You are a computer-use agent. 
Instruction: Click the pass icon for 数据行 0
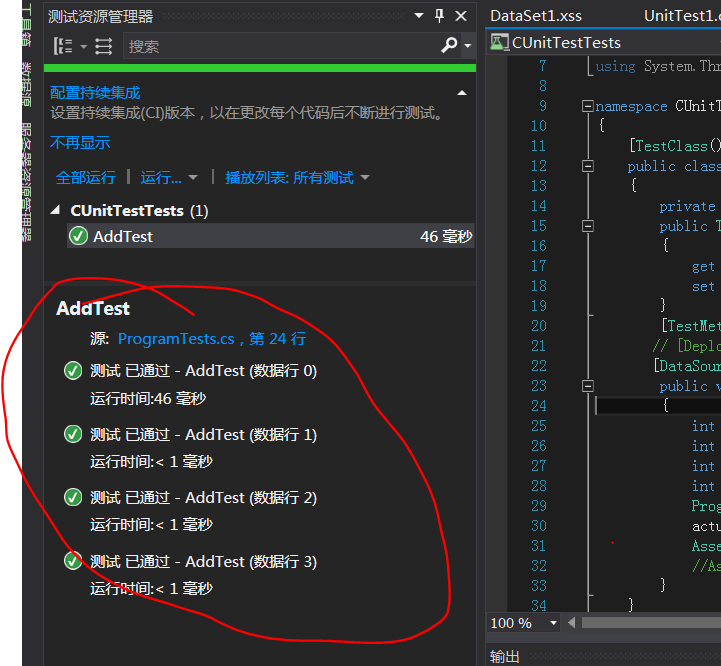pos(73,370)
